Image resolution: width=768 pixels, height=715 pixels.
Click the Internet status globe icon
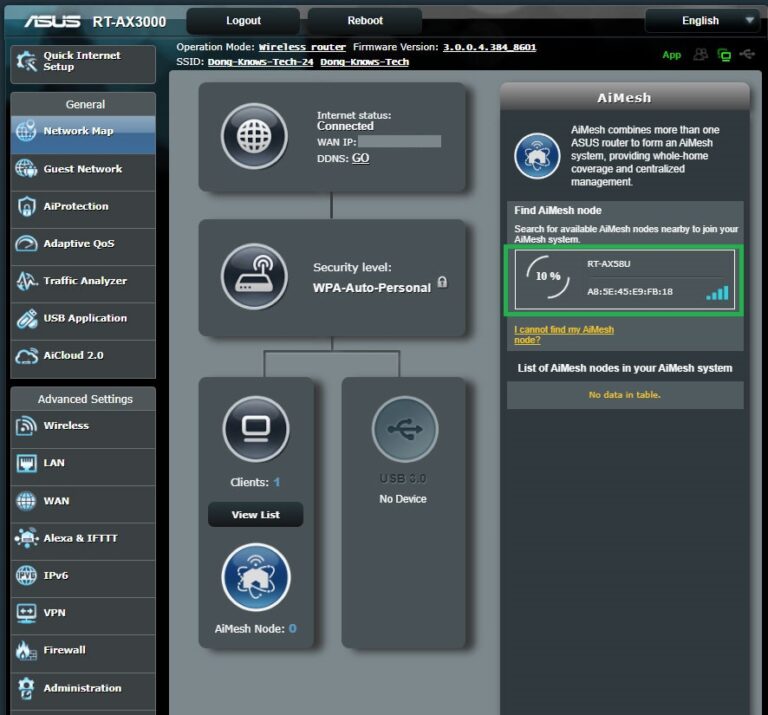coord(254,136)
